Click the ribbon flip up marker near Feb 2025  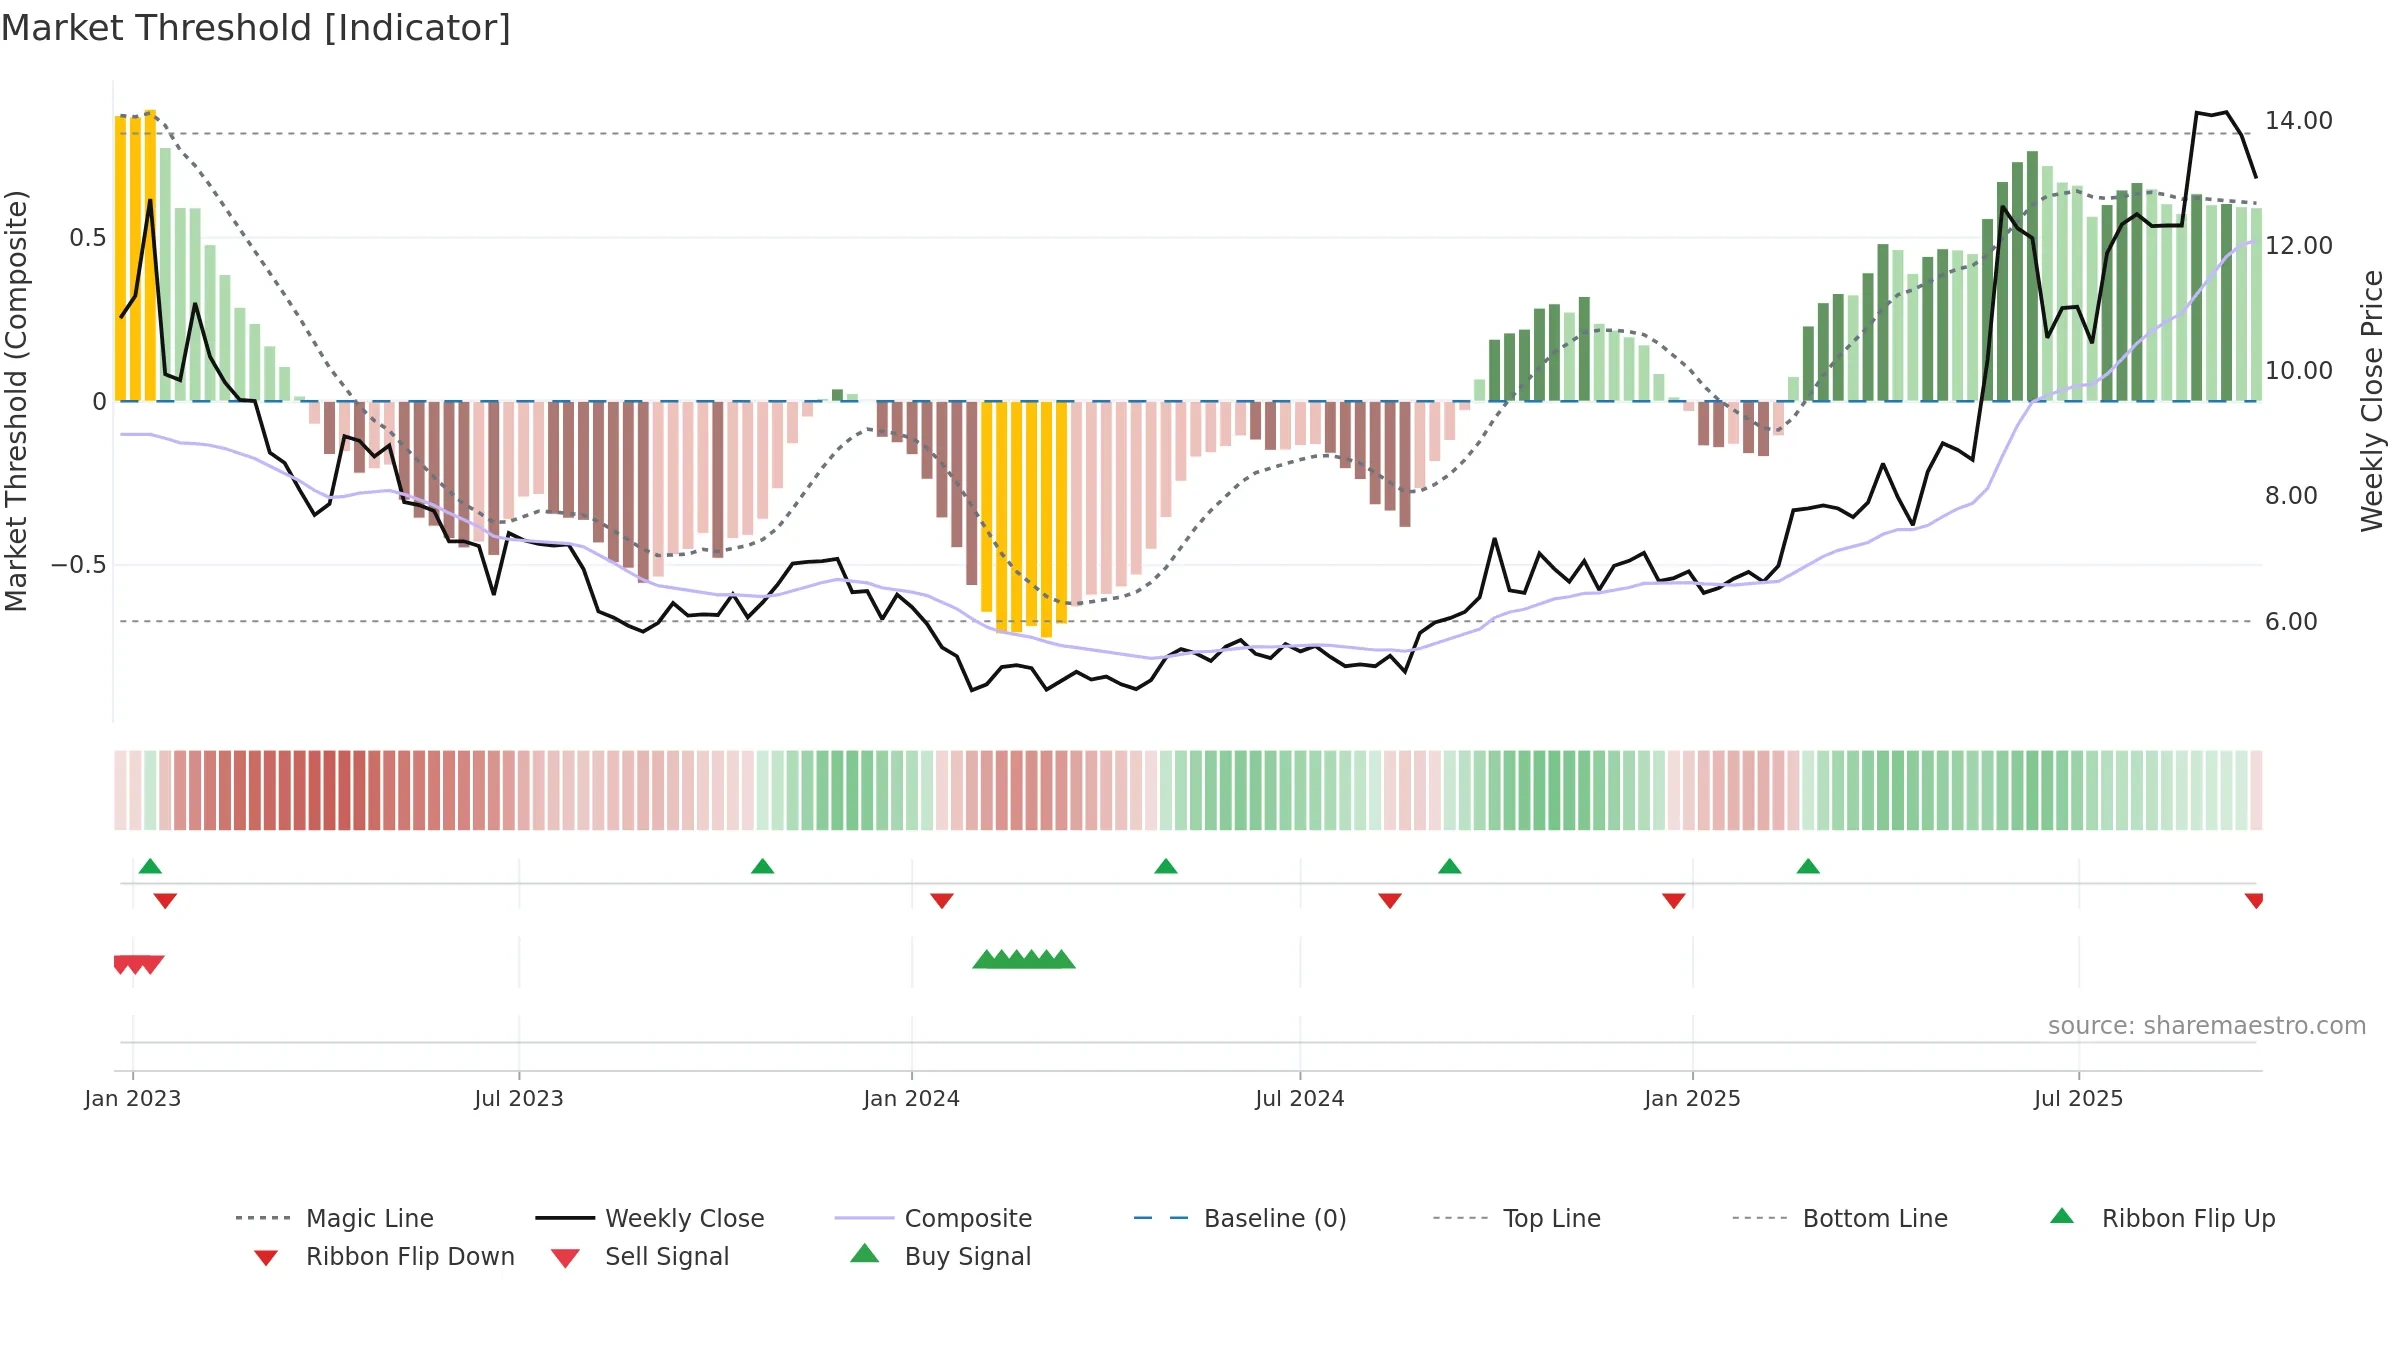(1808, 866)
